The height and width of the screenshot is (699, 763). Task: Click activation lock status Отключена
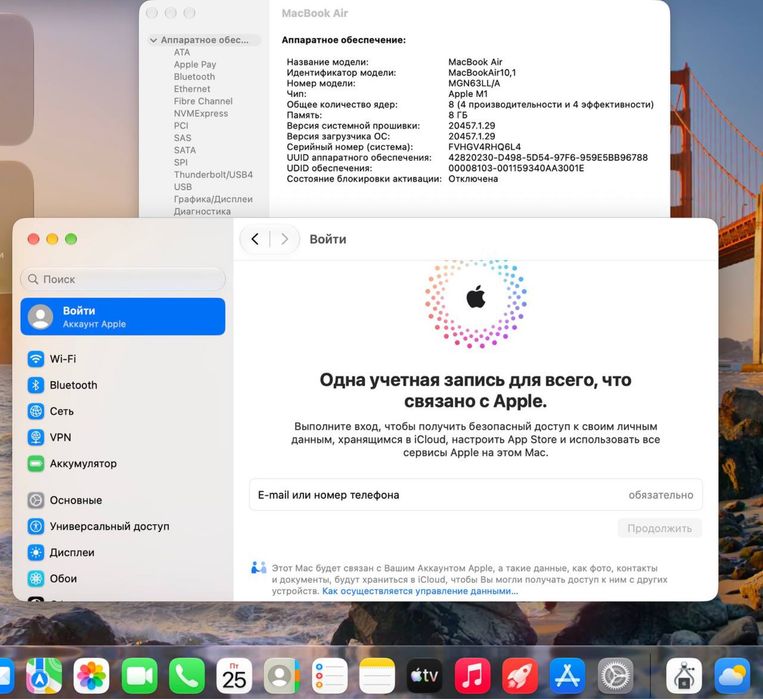[x=473, y=179]
